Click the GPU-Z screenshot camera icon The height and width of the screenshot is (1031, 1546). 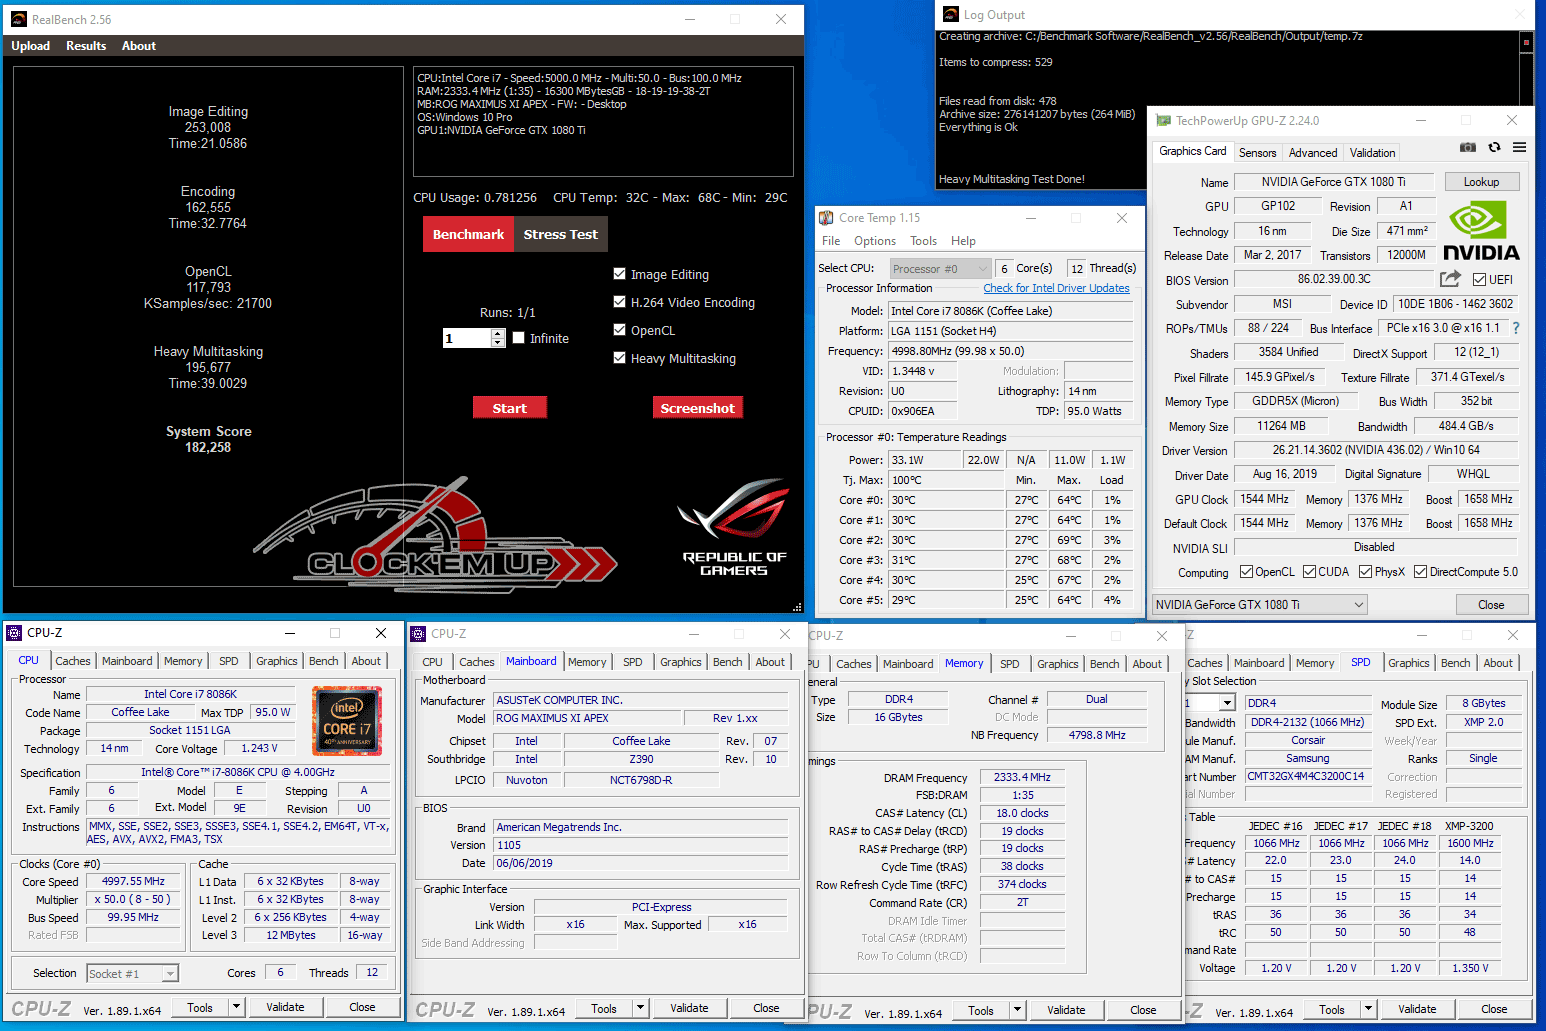click(1467, 148)
